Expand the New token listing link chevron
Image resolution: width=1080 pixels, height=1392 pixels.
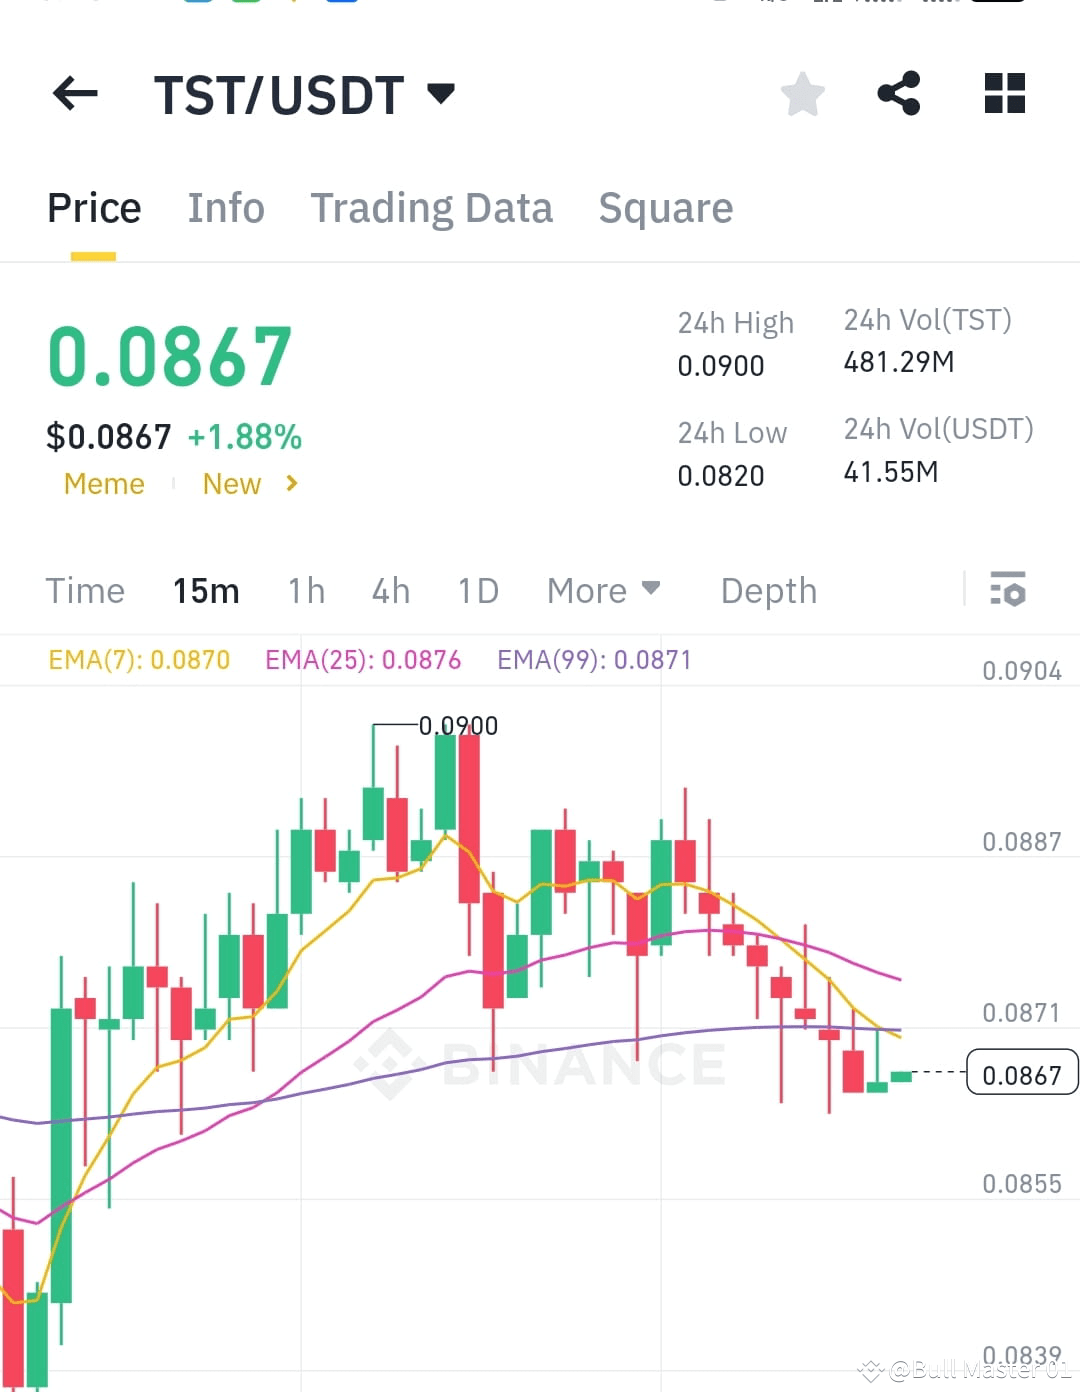[290, 484]
